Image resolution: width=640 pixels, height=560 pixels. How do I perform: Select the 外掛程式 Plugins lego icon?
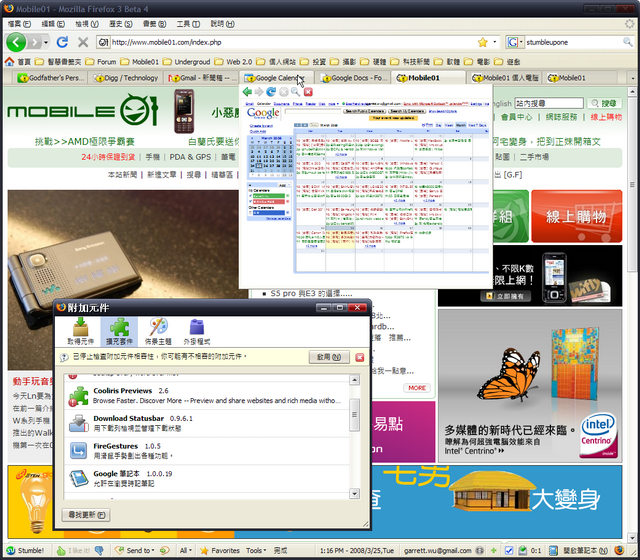point(197,331)
